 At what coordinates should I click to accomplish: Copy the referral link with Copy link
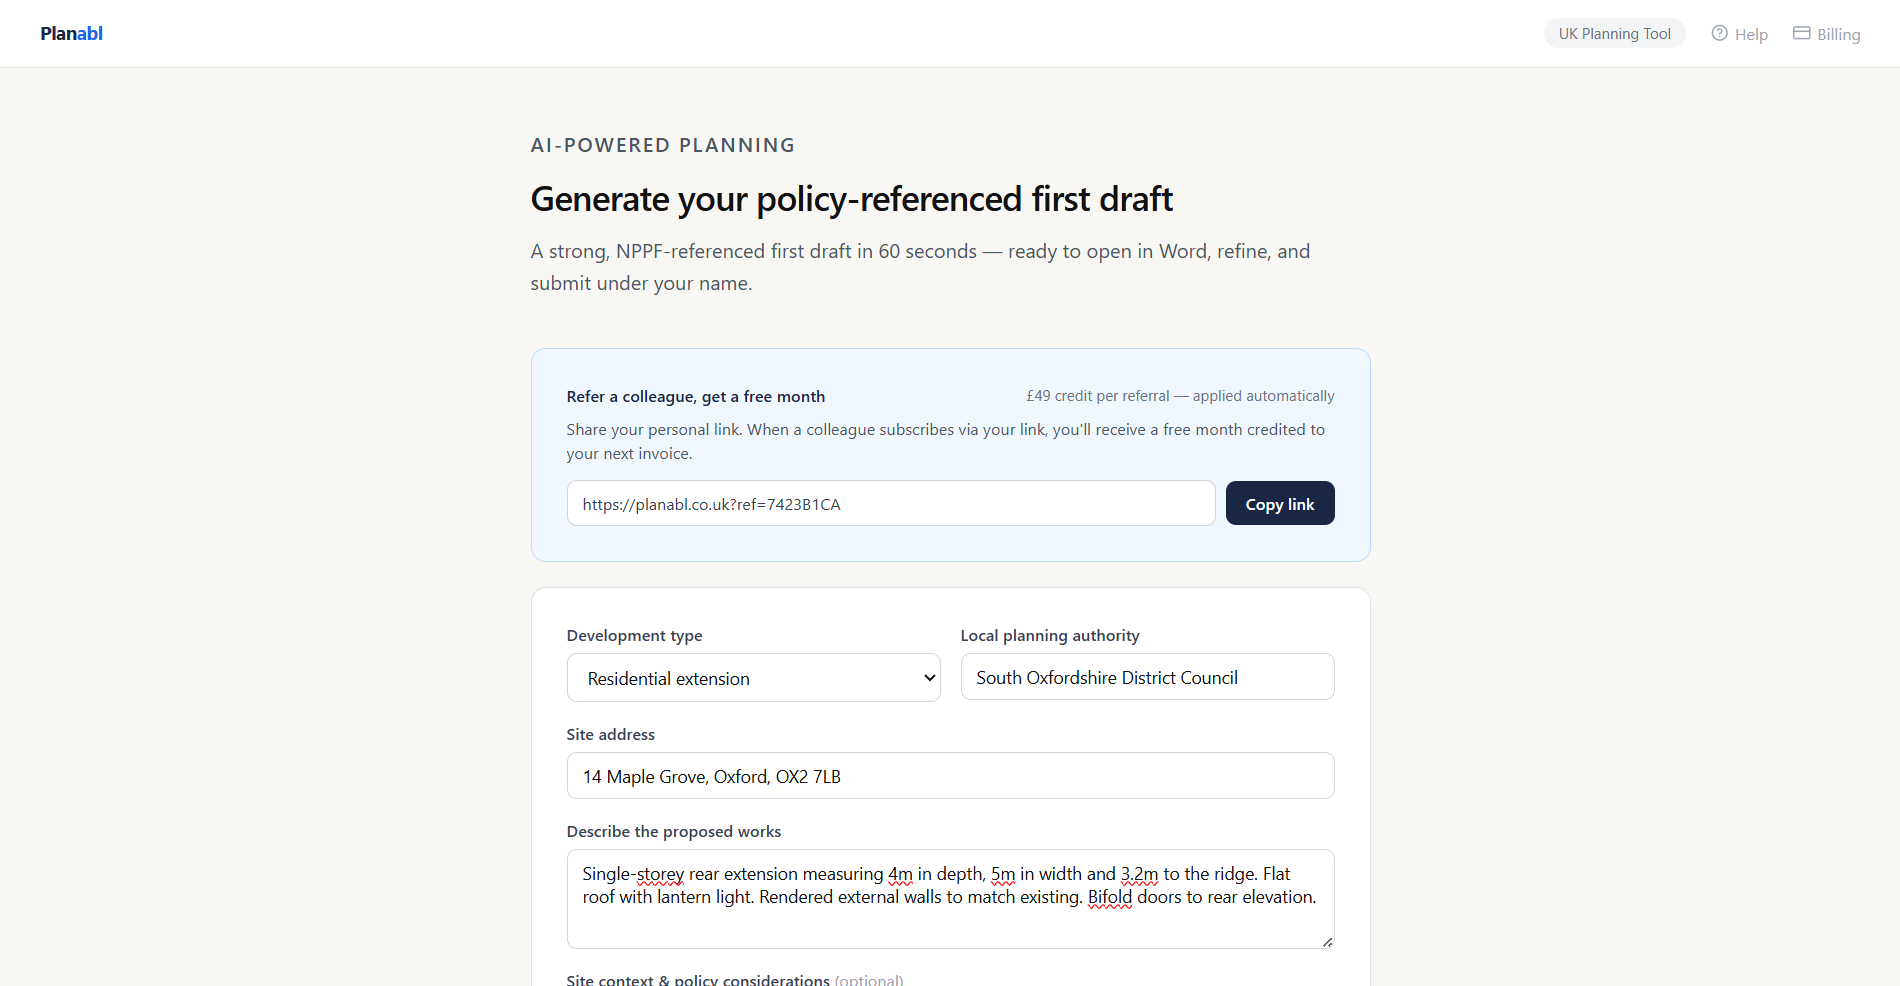click(1280, 503)
